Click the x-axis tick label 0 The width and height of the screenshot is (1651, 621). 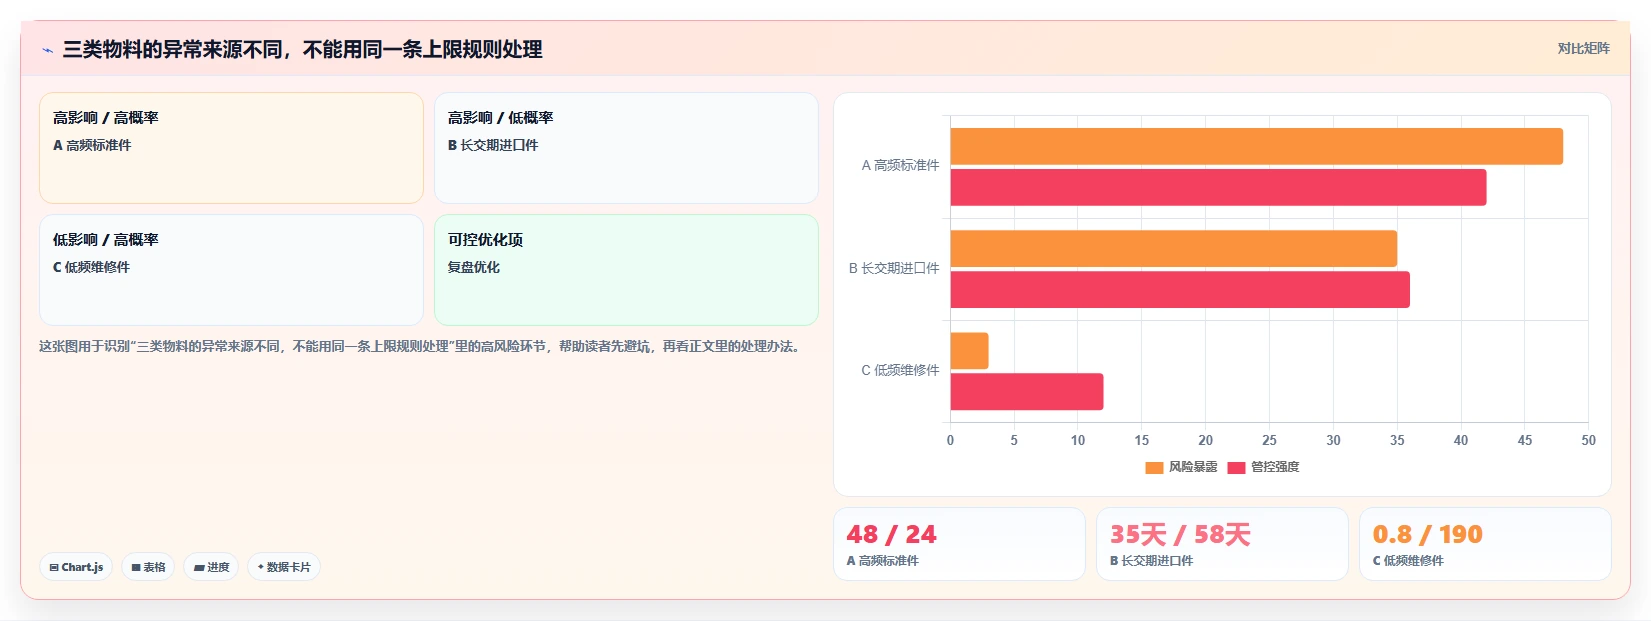coord(950,440)
